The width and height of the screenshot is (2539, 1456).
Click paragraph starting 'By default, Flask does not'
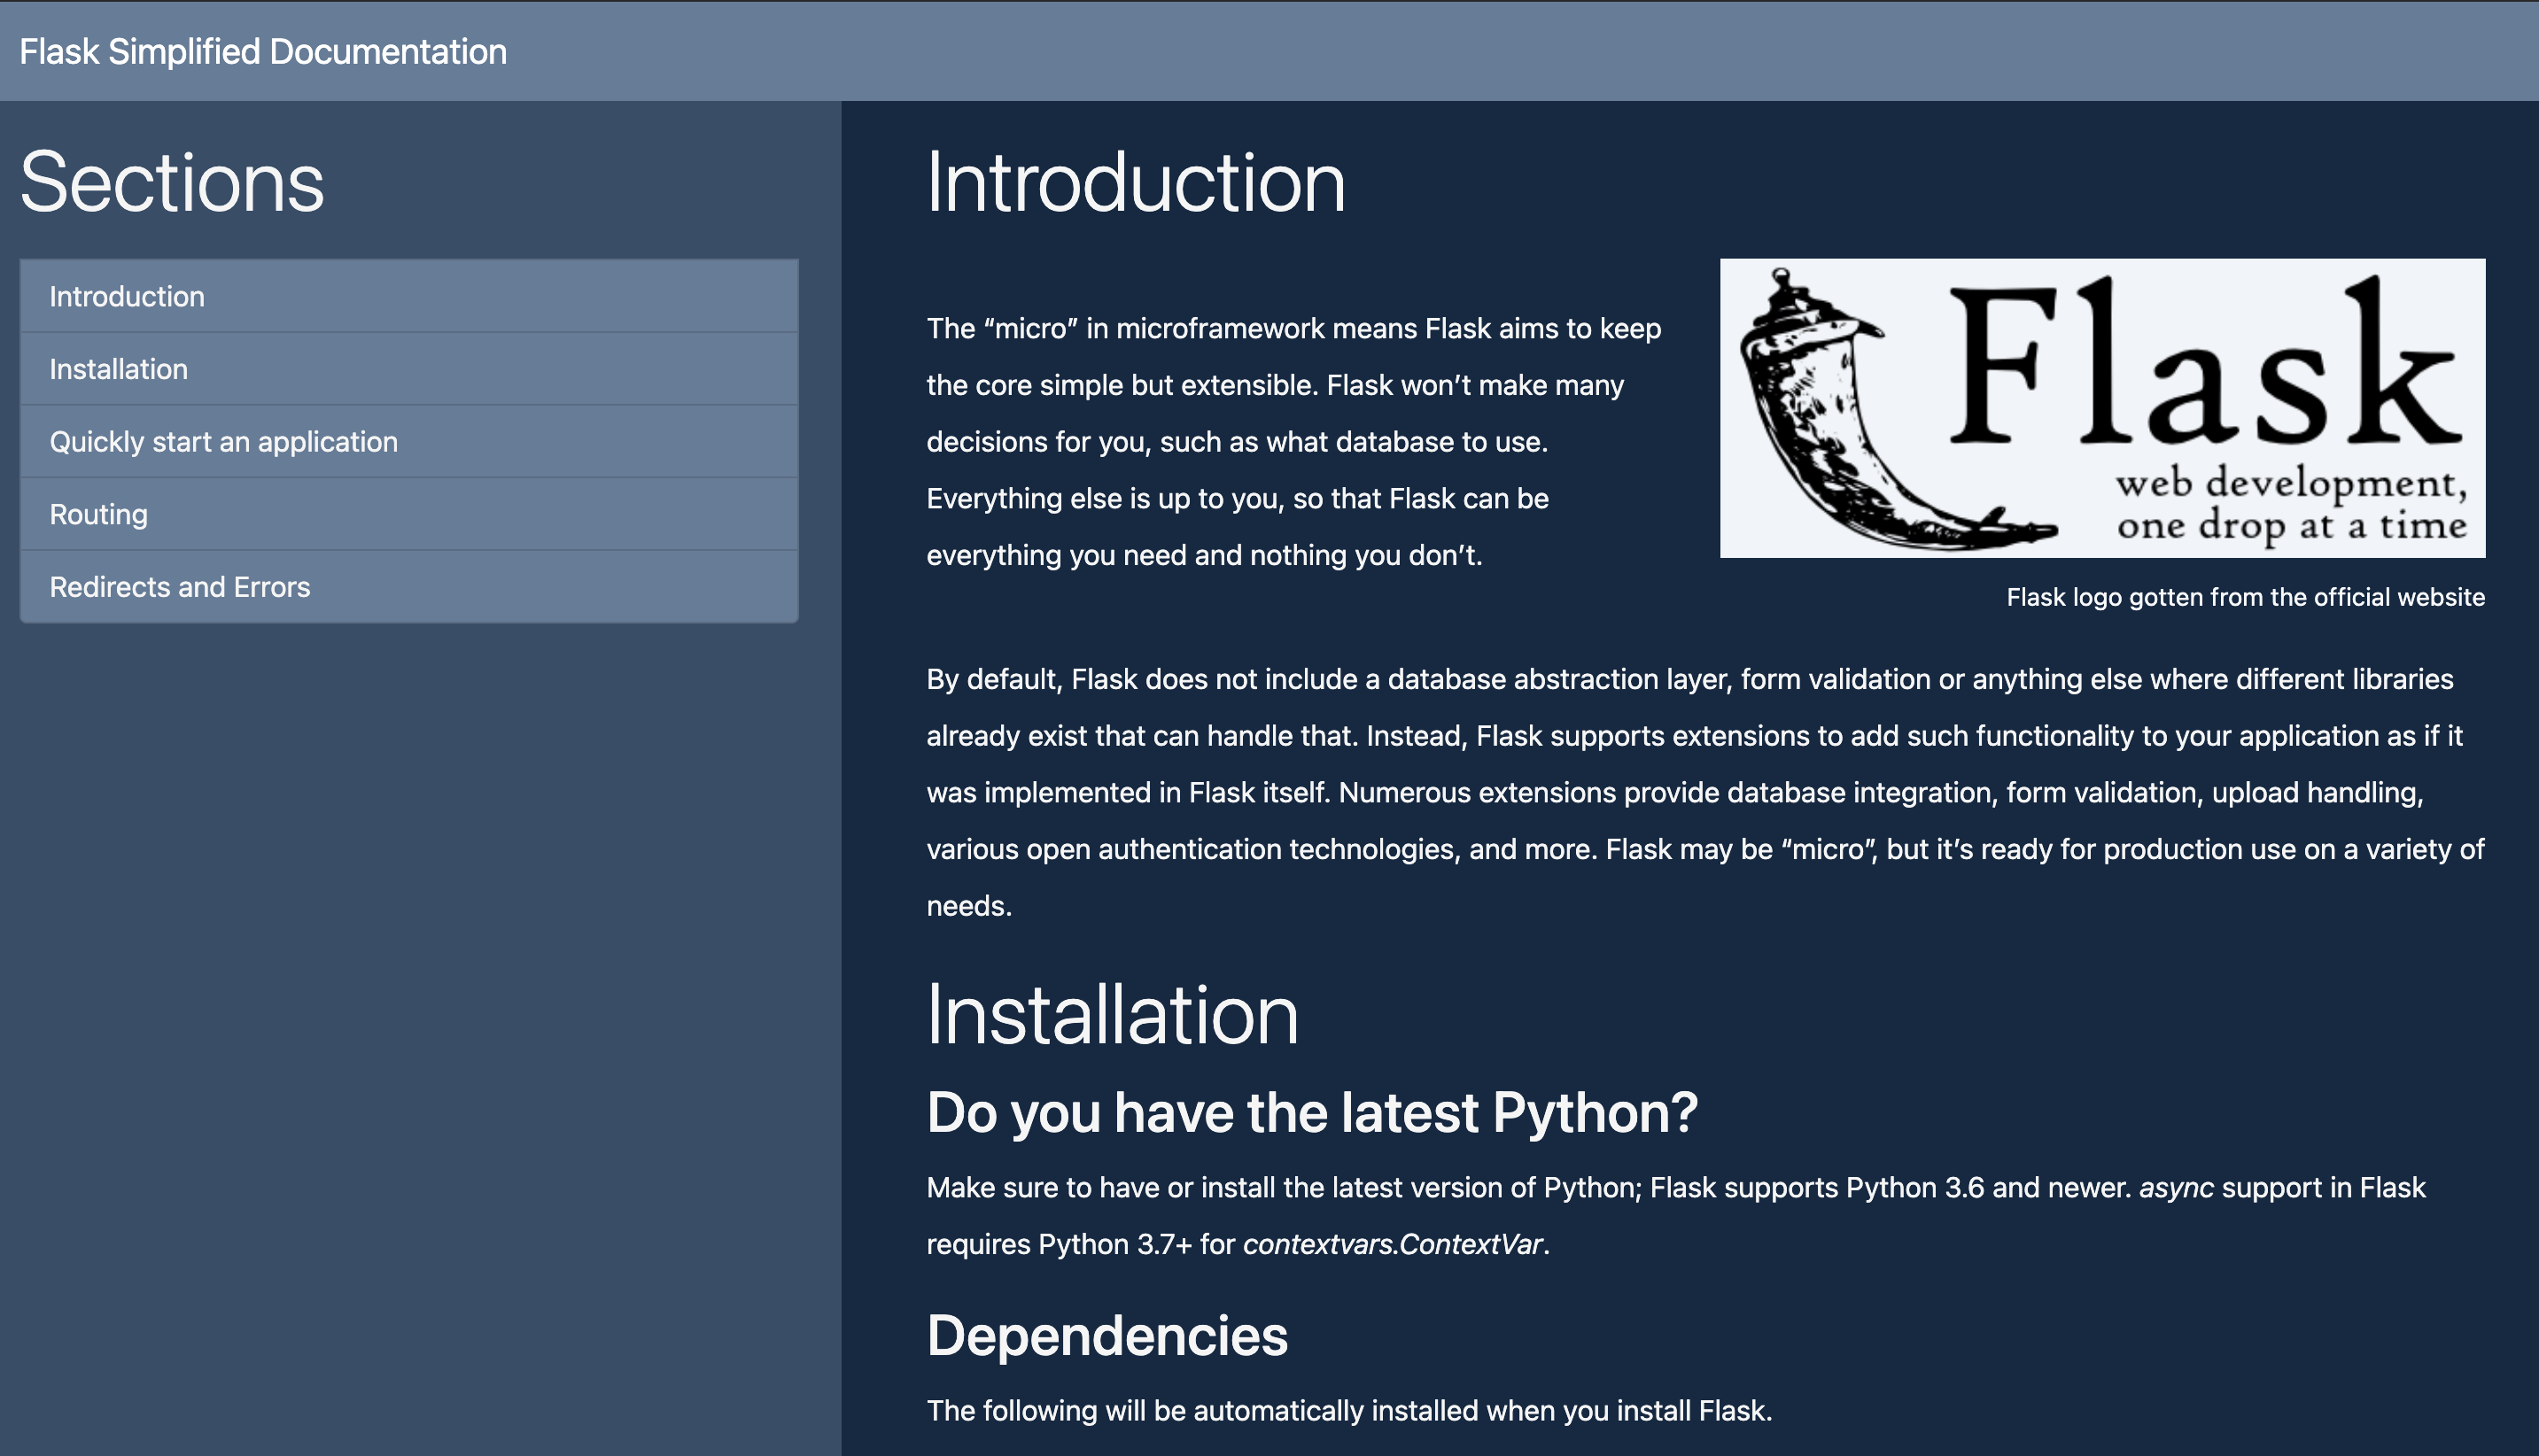(x=1705, y=792)
